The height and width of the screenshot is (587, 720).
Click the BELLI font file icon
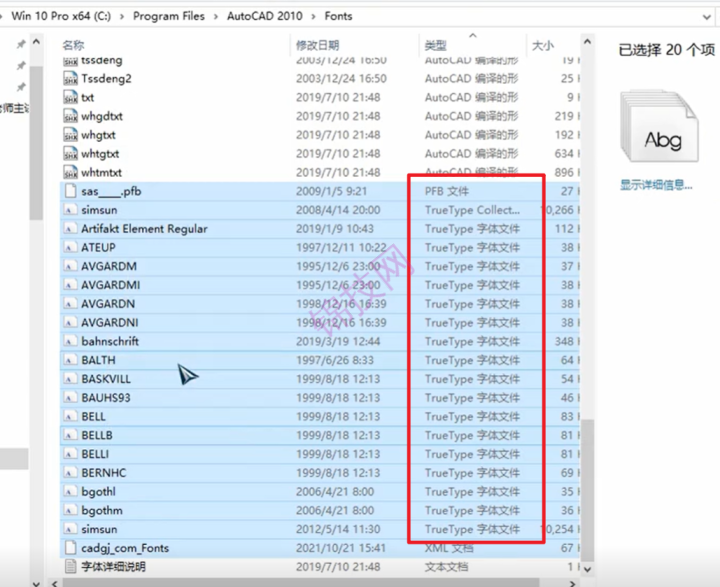click(70, 454)
